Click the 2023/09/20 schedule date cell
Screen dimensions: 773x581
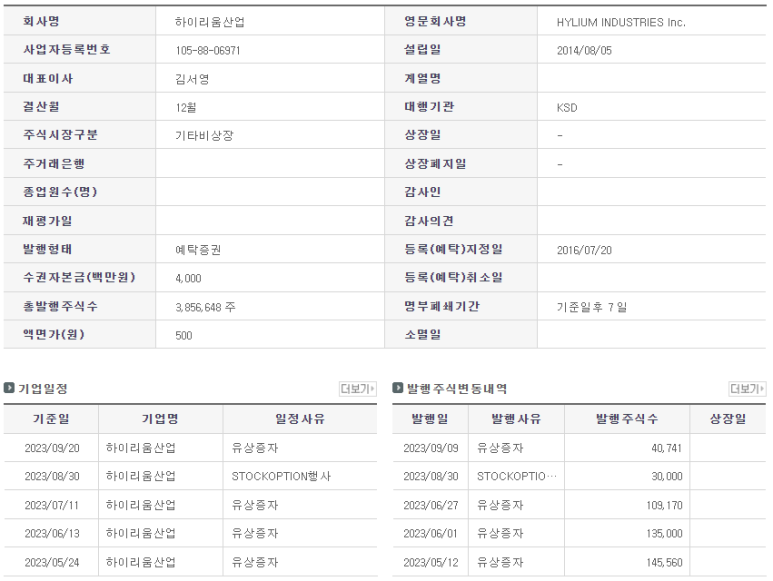pyautogui.click(x=52, y=448)
